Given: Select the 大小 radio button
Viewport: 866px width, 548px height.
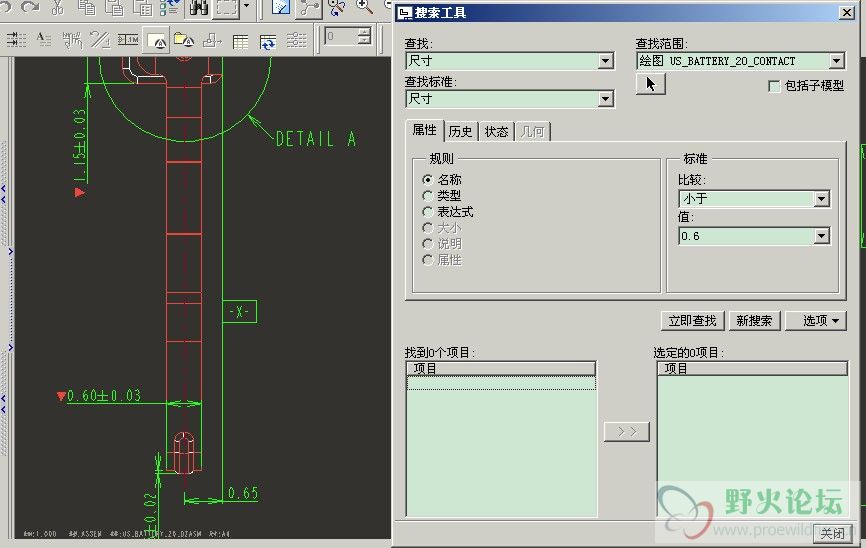Looking at the screenshot, I should 427,228.
